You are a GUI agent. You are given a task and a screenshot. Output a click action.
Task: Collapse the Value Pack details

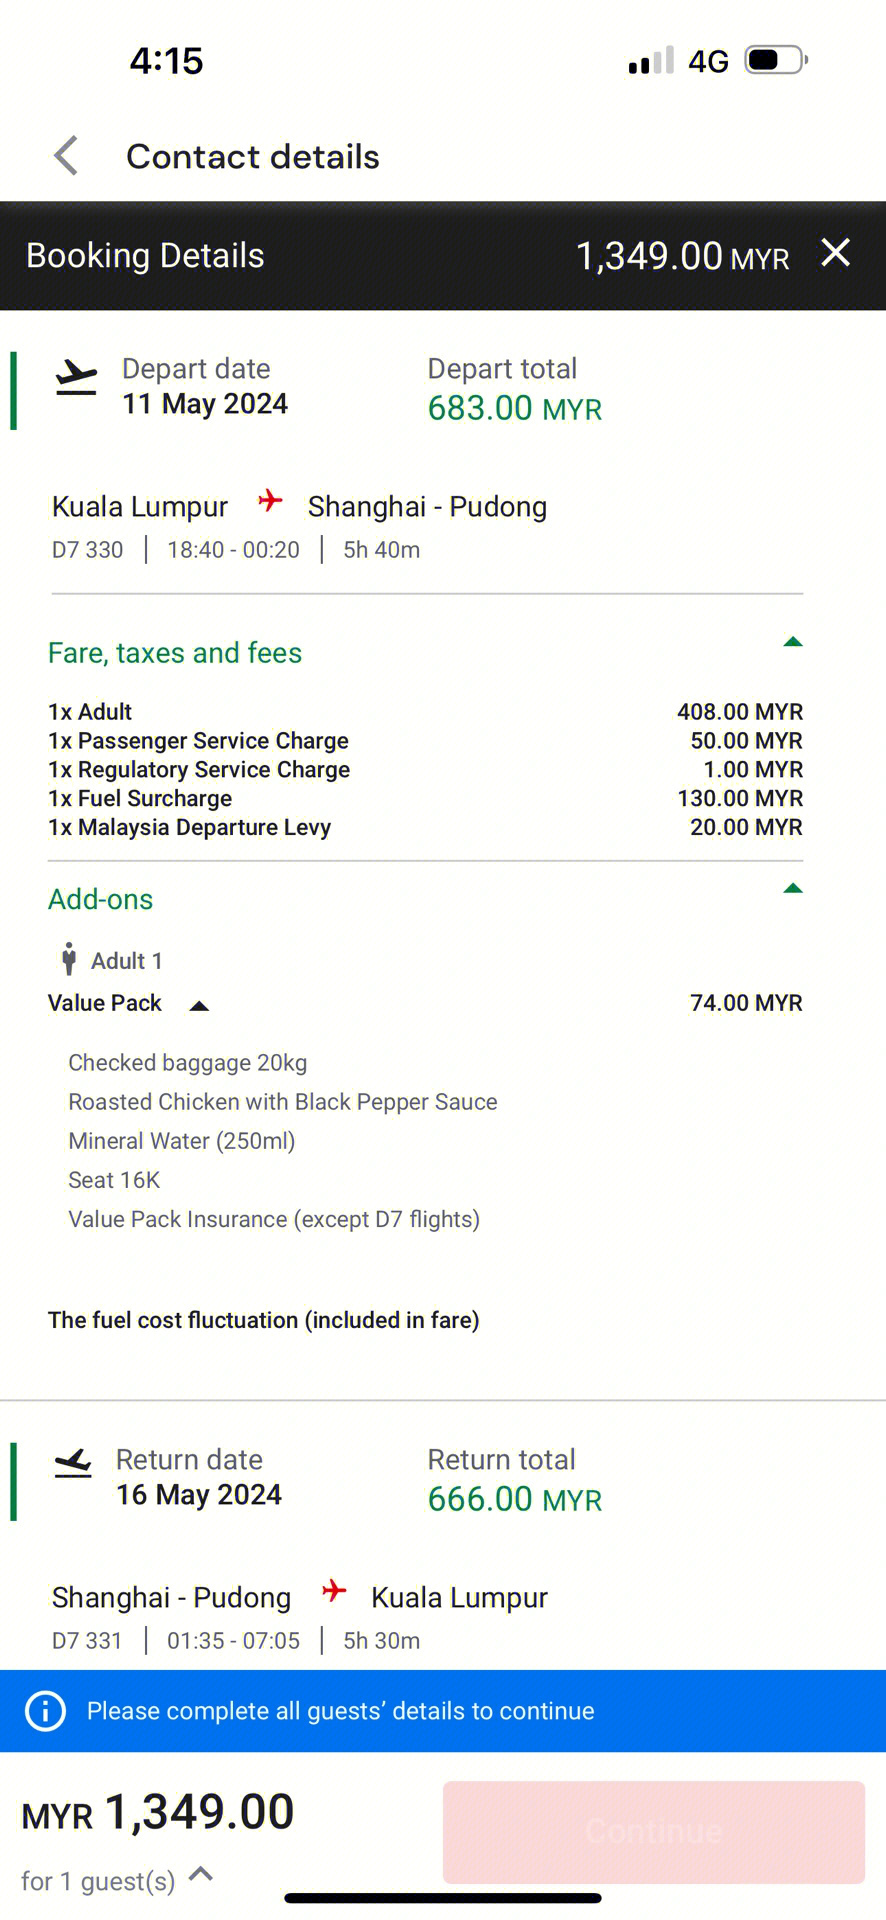199,1006
